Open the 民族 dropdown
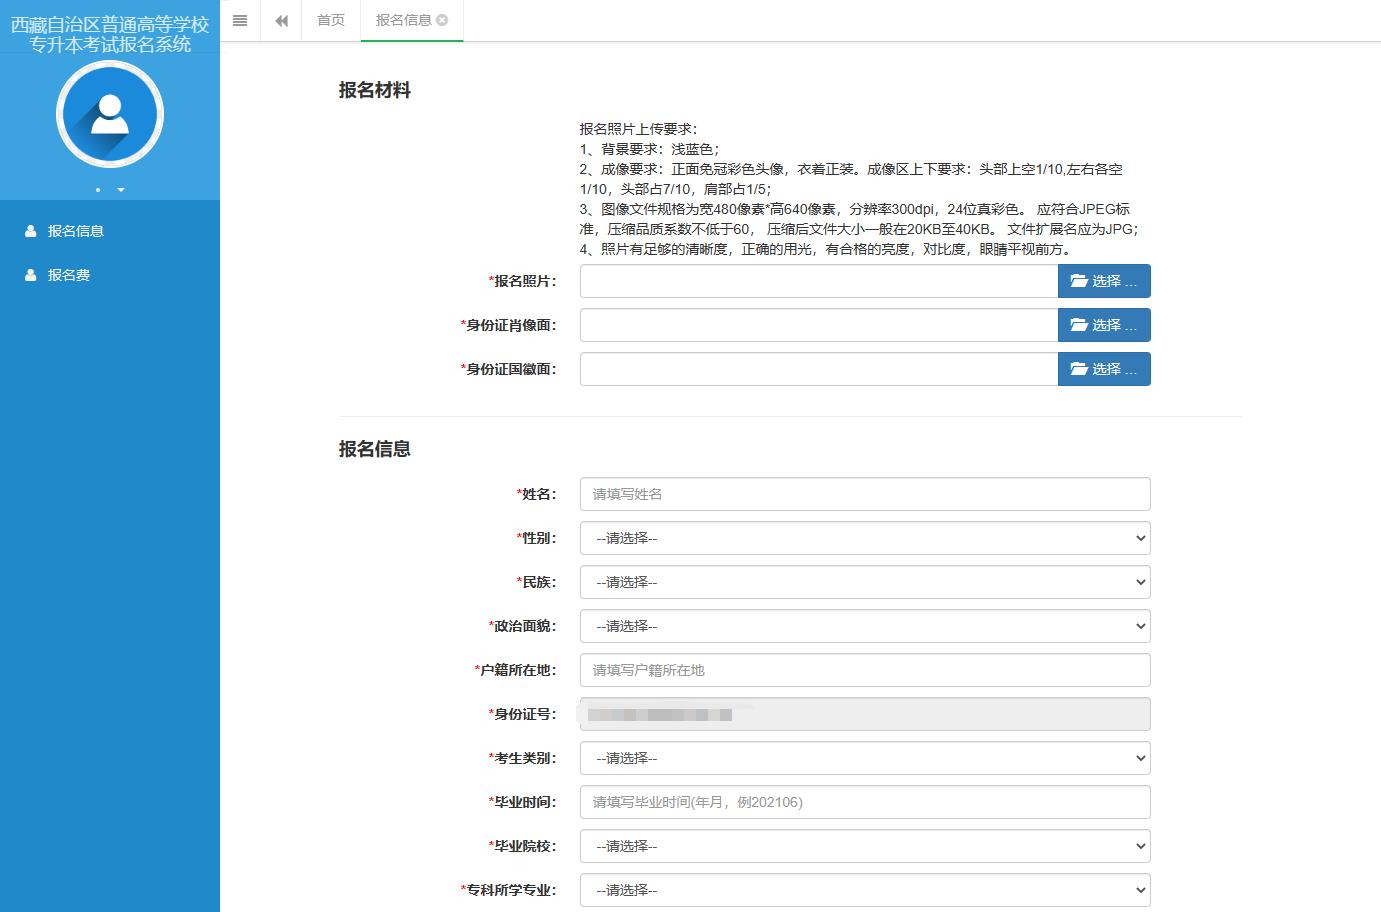This screenshot has width=1381, height=912. 864,582
